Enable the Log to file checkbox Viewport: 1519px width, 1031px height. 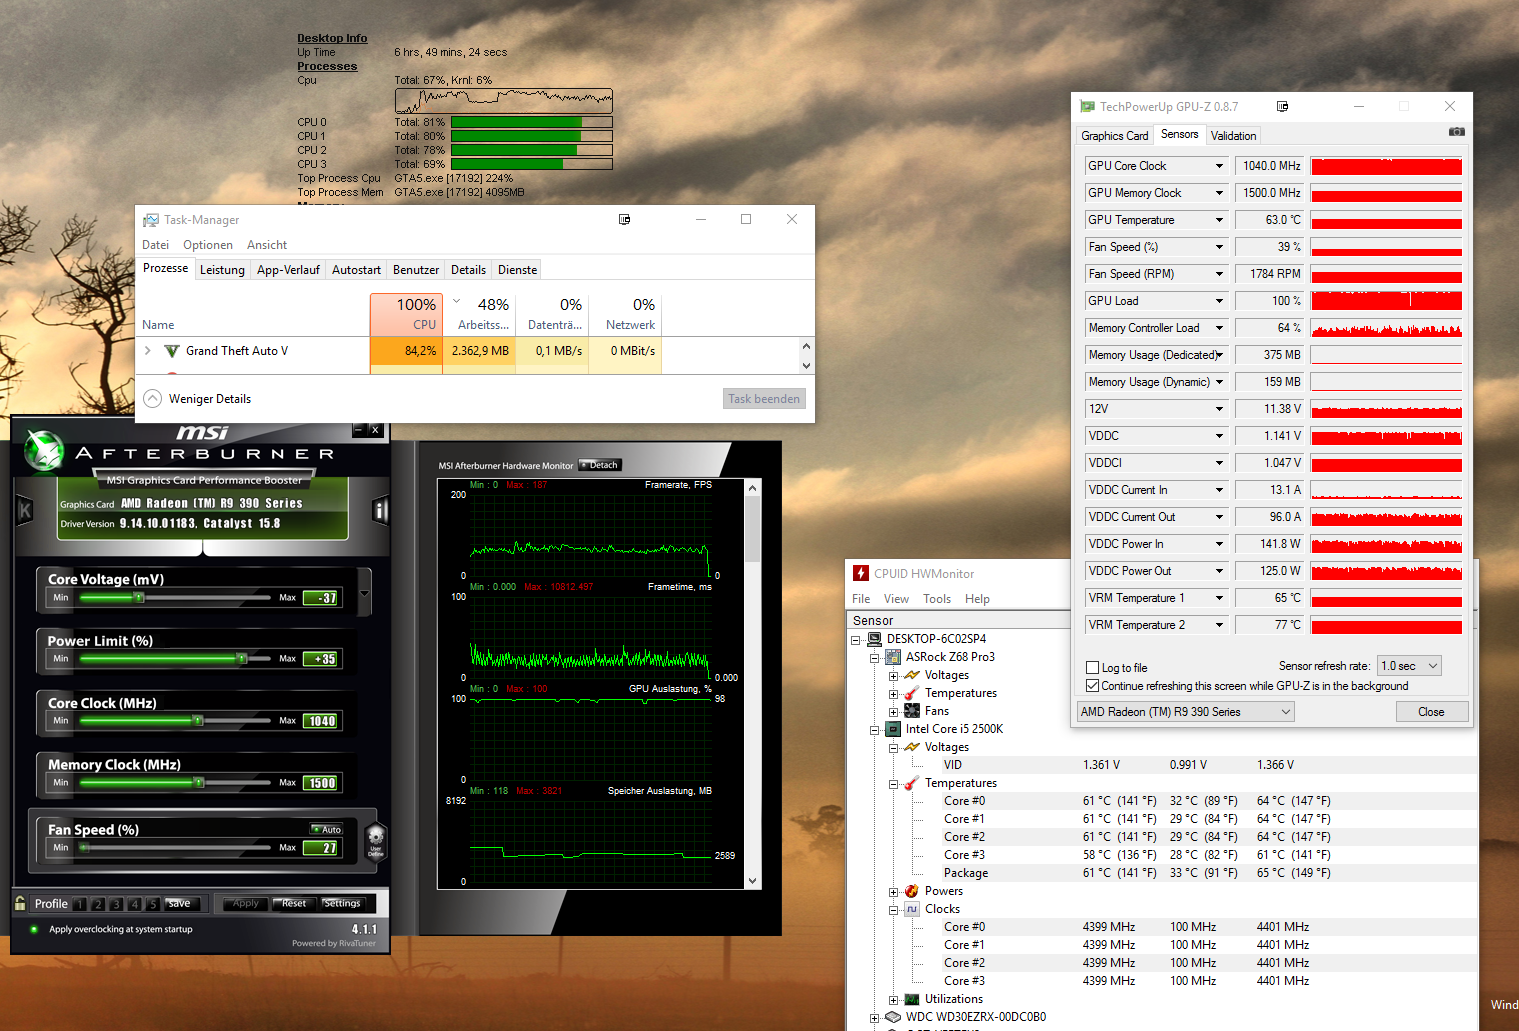[x=1092, y=668]
